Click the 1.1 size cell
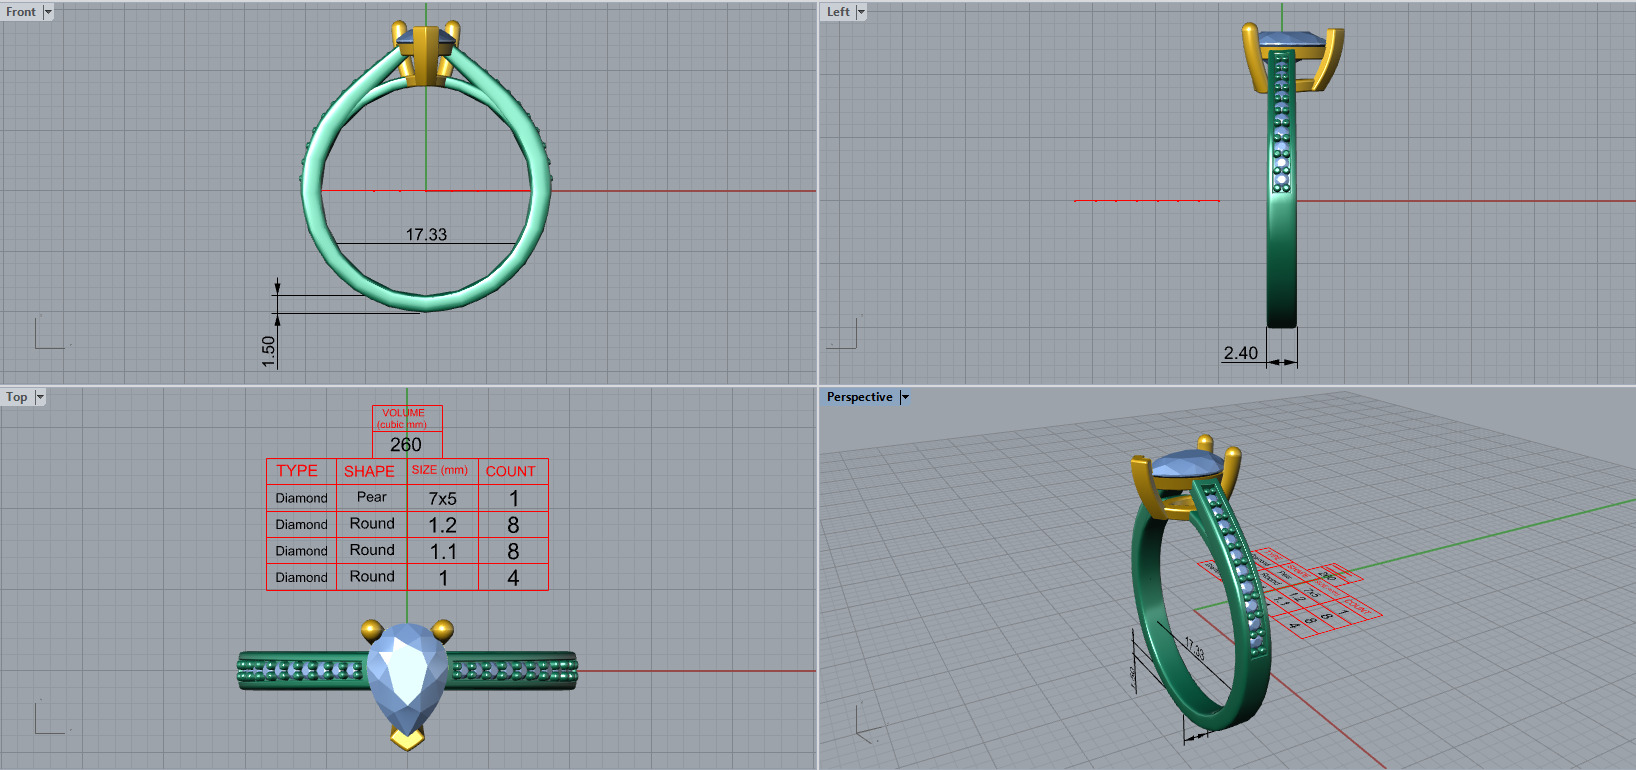 coord(443,551)
